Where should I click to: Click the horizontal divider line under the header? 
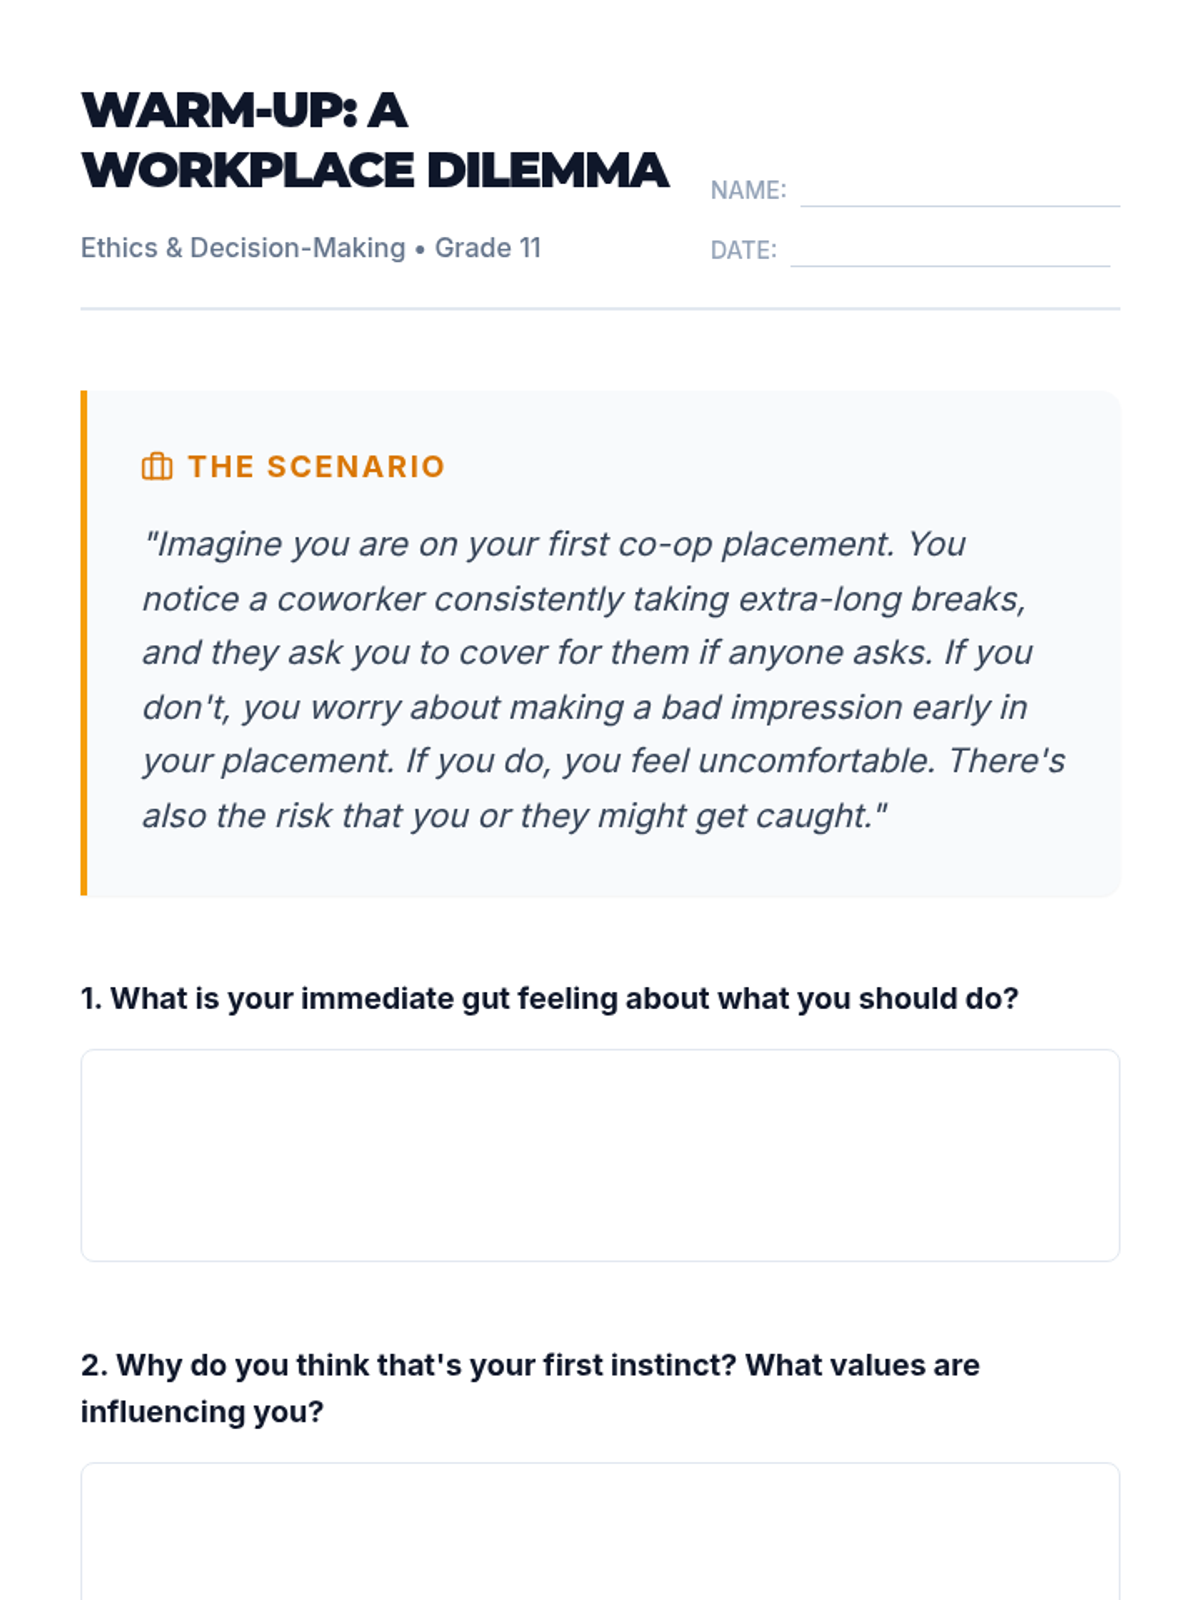coord(600,309)
